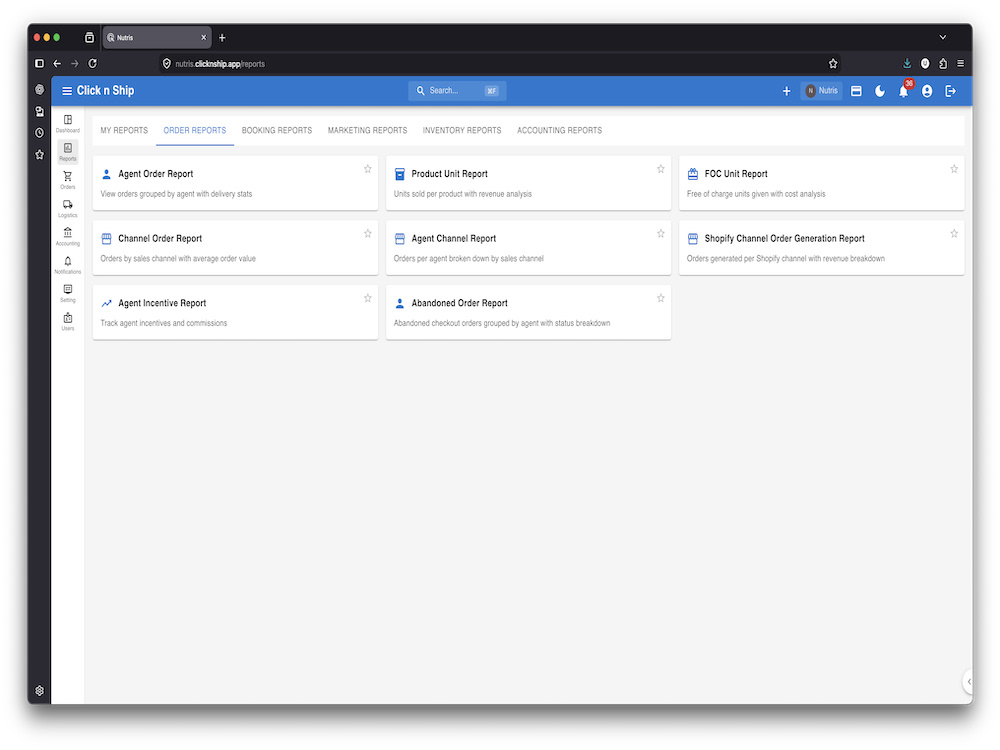Viewport: 1000px width, 750px height.
Task: Open Abandoned Order Report card
Action: click(528, 312)
